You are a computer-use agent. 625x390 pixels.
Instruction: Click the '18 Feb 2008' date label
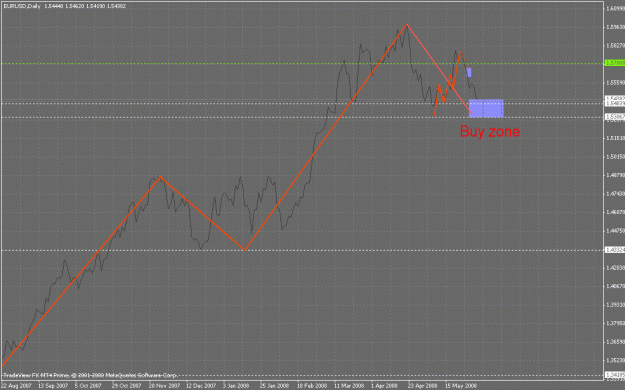pyautogui.click(x=312, y=386)
